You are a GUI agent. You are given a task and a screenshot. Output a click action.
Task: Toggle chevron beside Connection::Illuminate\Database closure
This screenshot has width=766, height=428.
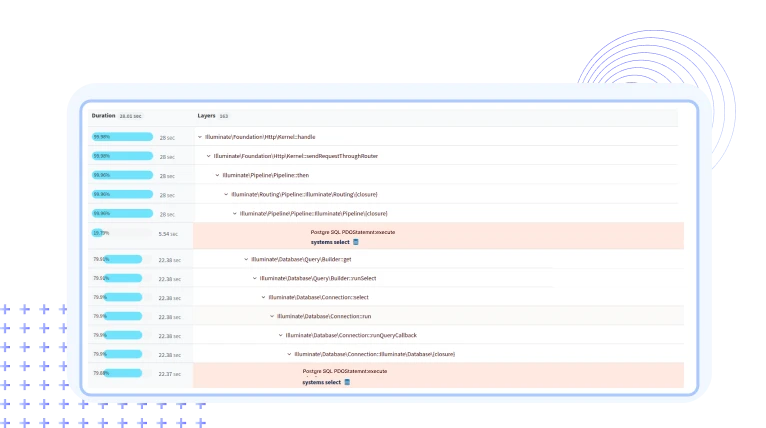tap(289, 354)
